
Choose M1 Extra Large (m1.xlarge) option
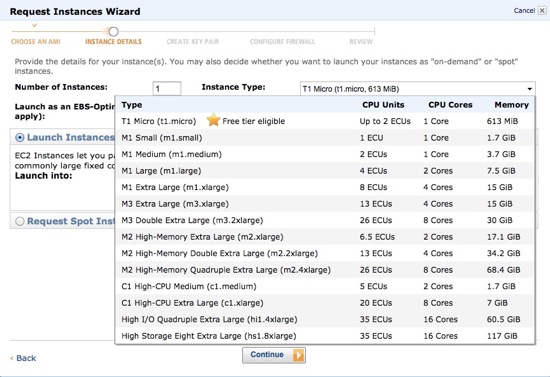point(324,187)
